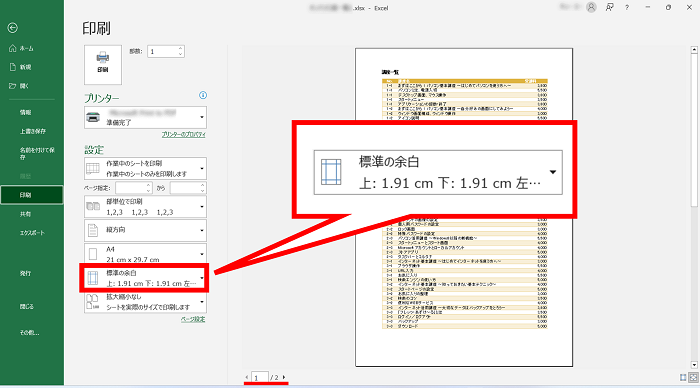Click the print preview page thumbnail

pyautogui.click(x=464, y=208)
